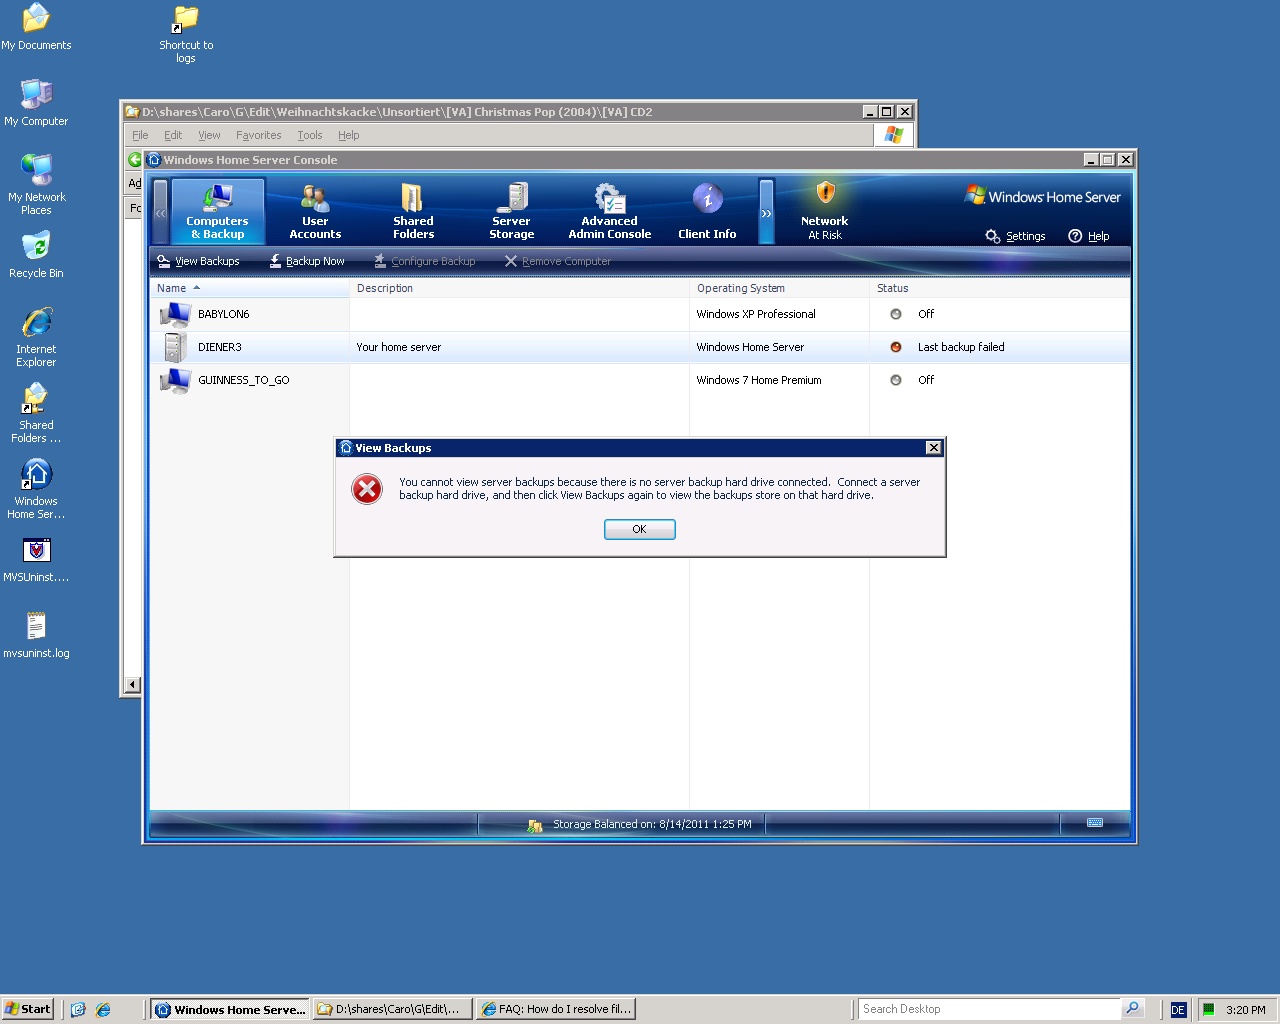Image resolution: width=1280 pixels, height=1024 pixels.
Task: Click the status bar keyboard icon
Action: pos(1095,823)
